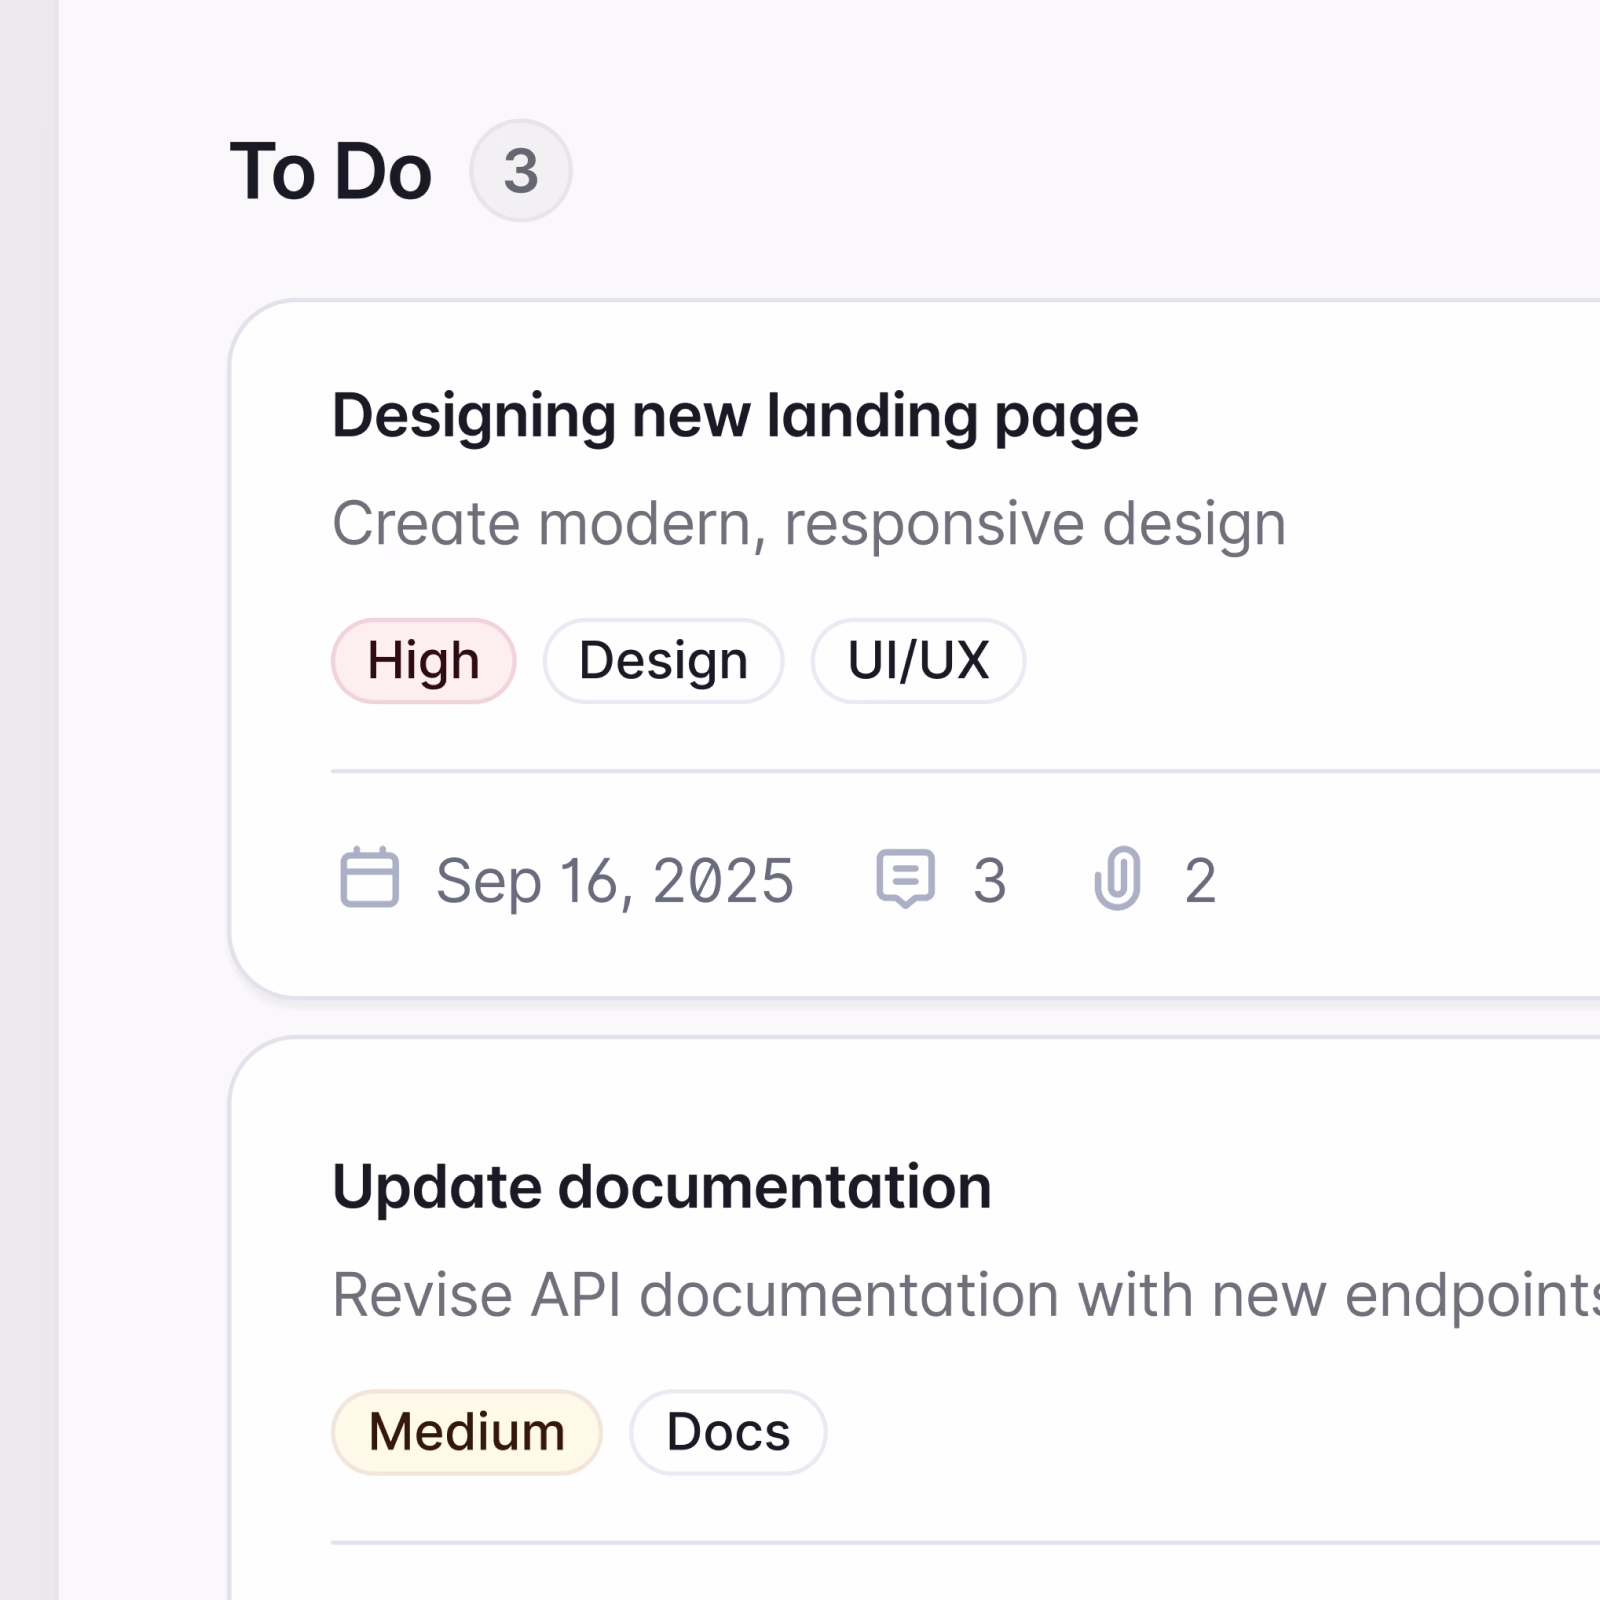Click the comments speech-bubble icon
Screen dimensions: 1600x1600
click(x=905, y=878)
